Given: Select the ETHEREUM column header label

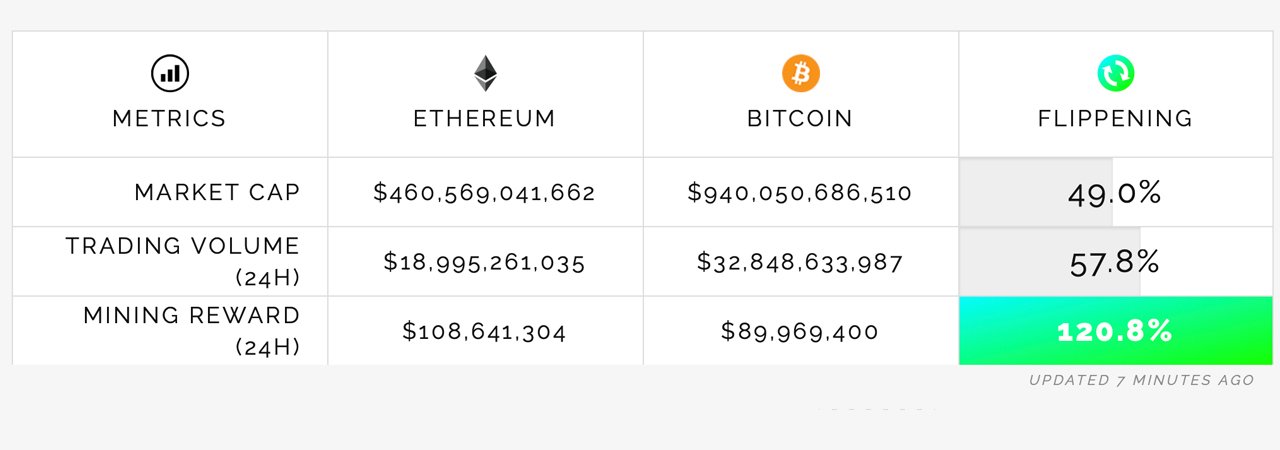Looking at the screenshot, I should tap(485, 119).
